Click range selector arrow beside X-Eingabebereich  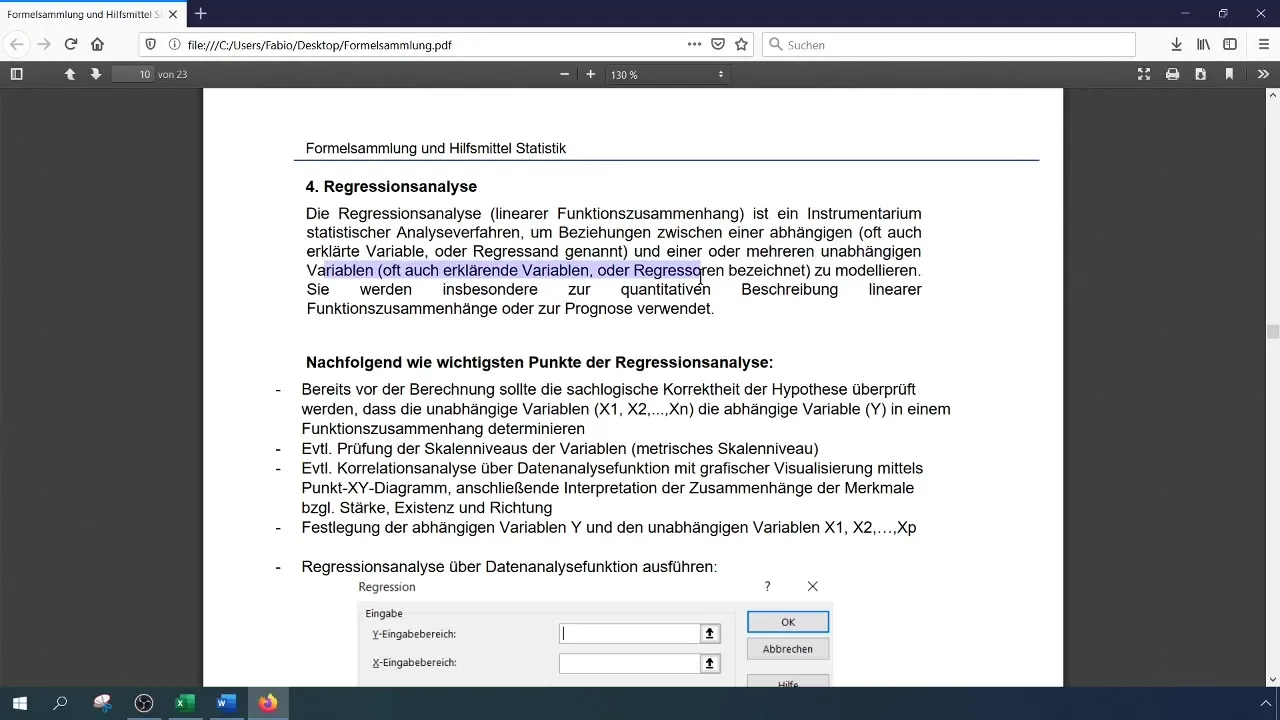pos(710,663)
